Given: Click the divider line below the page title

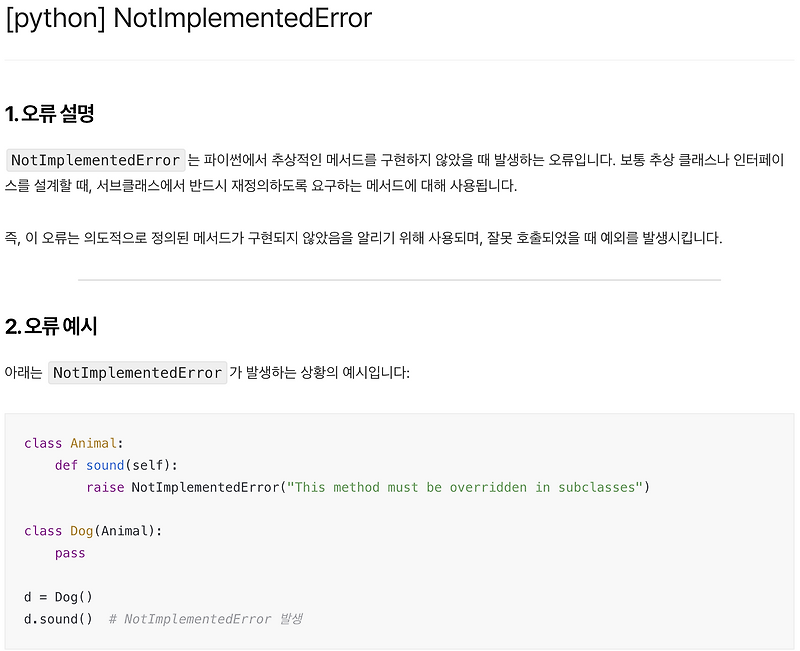Looking at the screenshot, I should 400,62.
